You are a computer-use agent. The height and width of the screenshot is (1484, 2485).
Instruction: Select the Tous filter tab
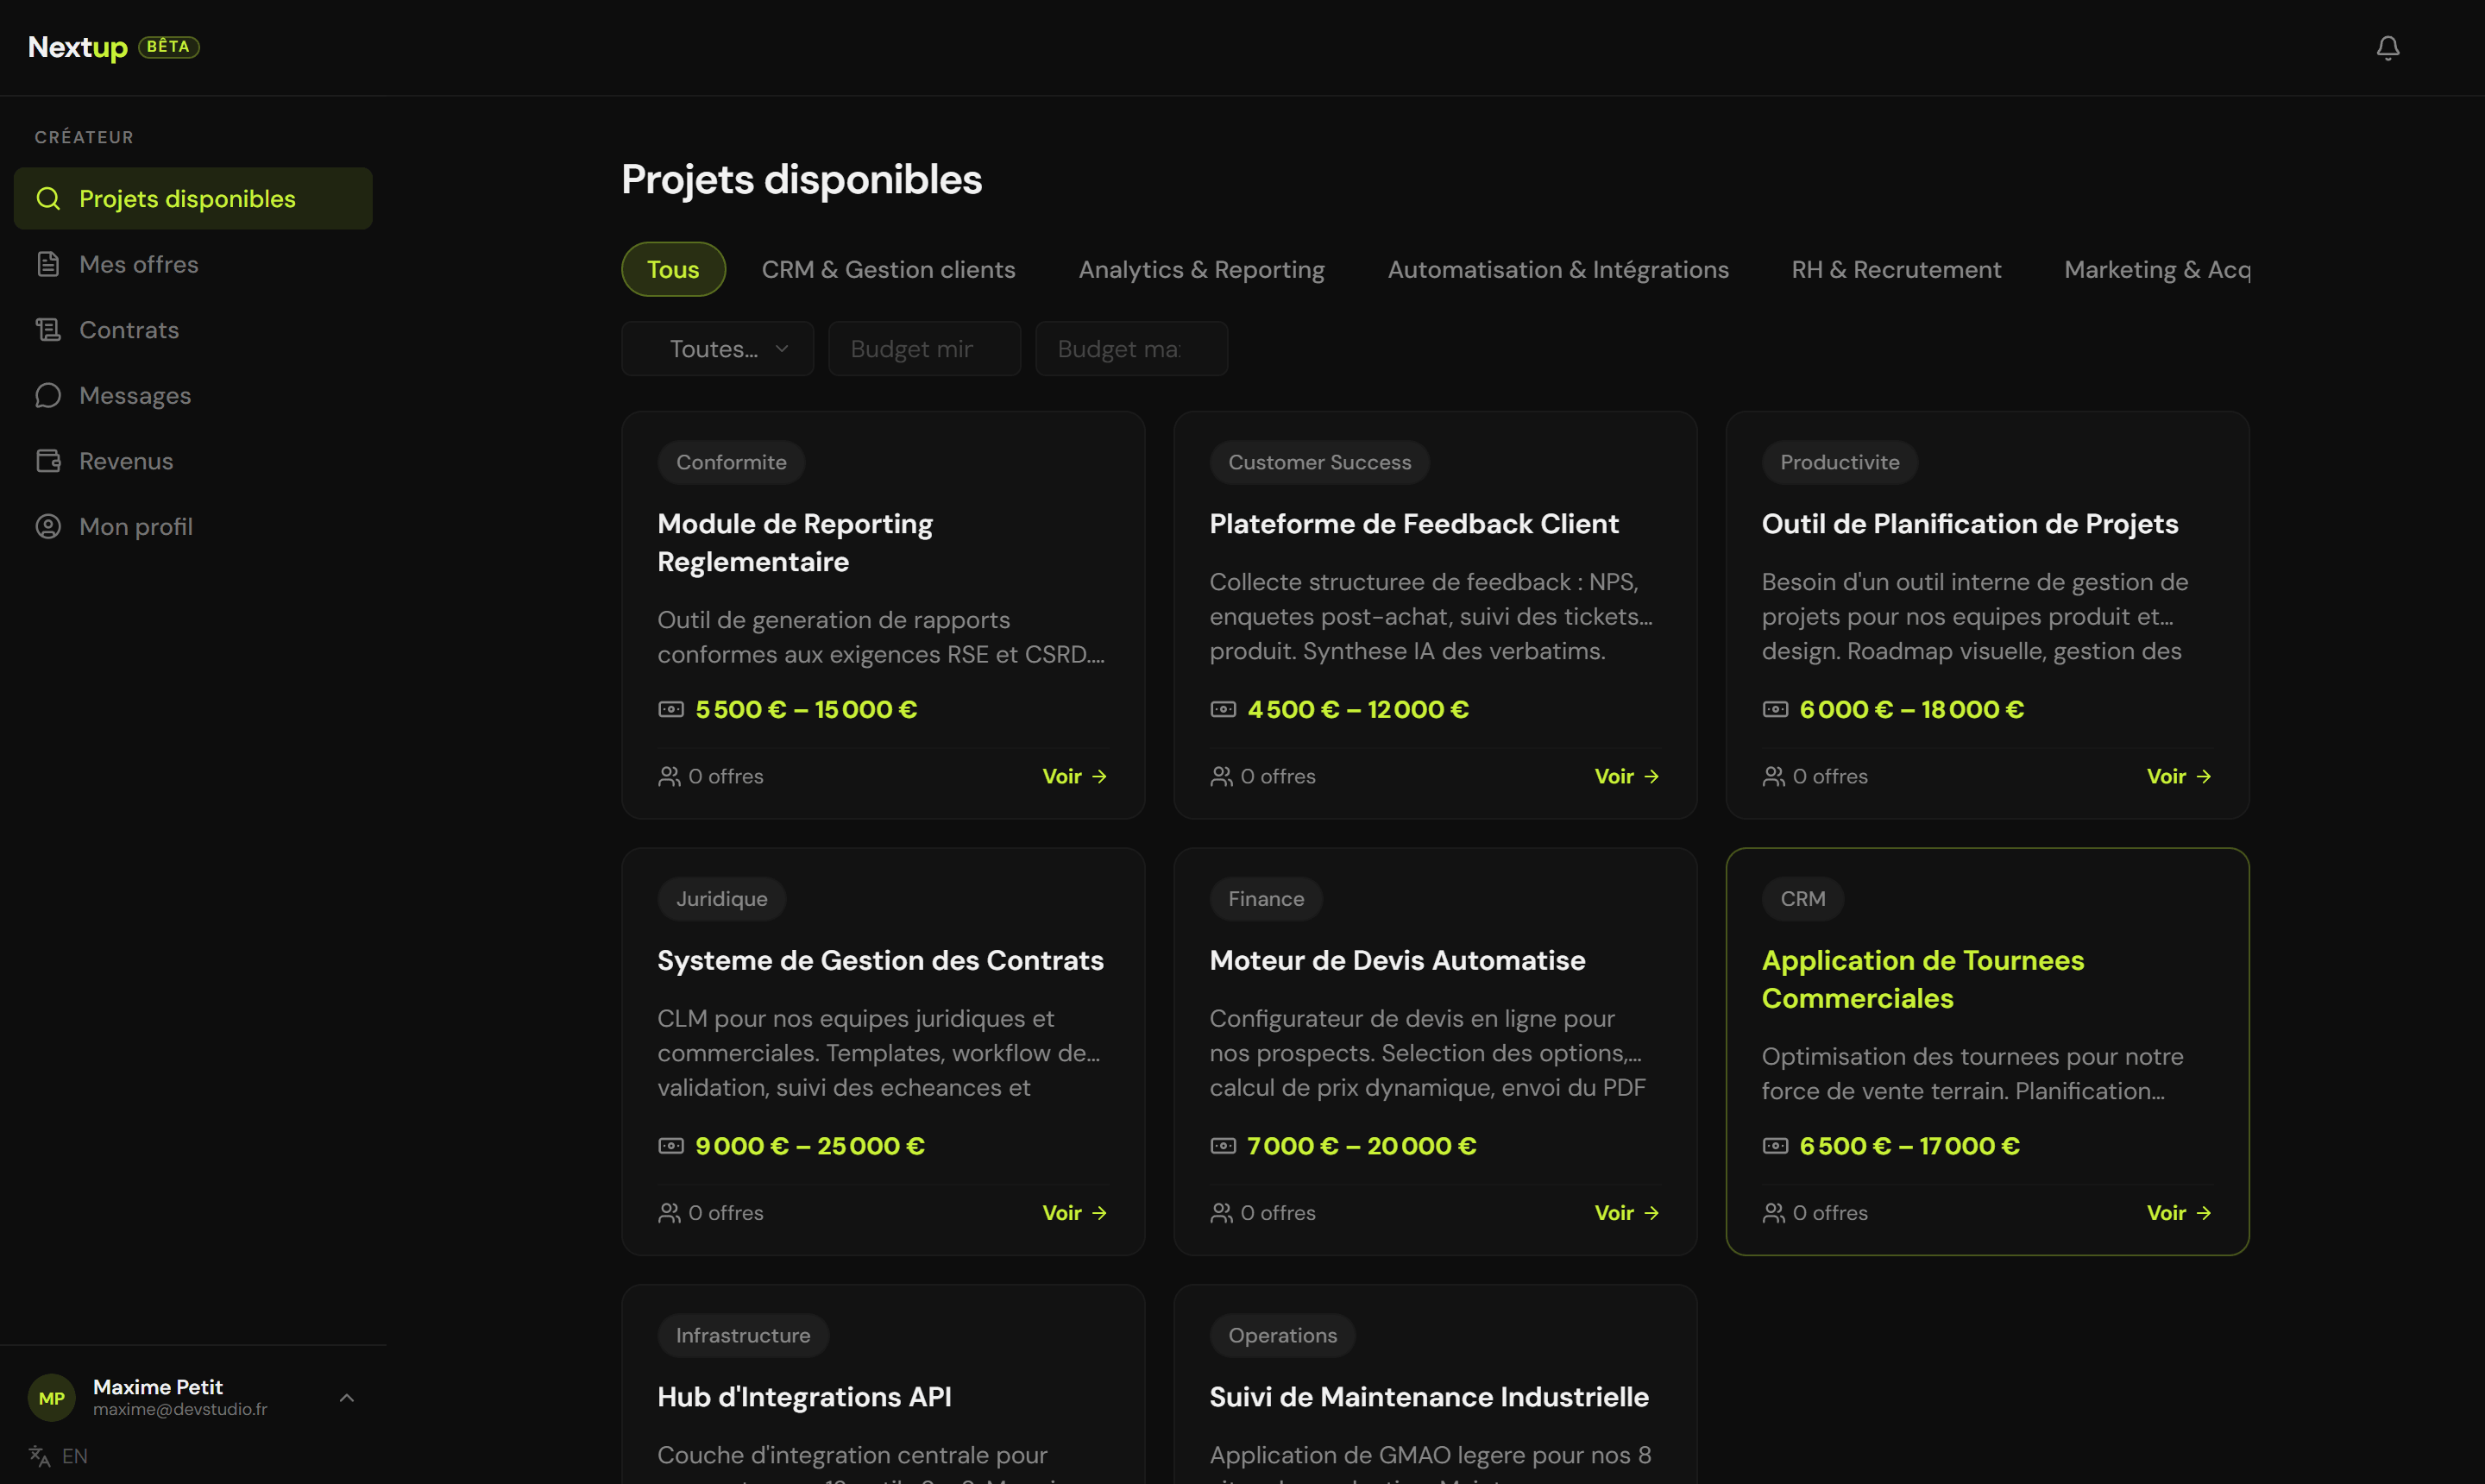tap(673, 269)
